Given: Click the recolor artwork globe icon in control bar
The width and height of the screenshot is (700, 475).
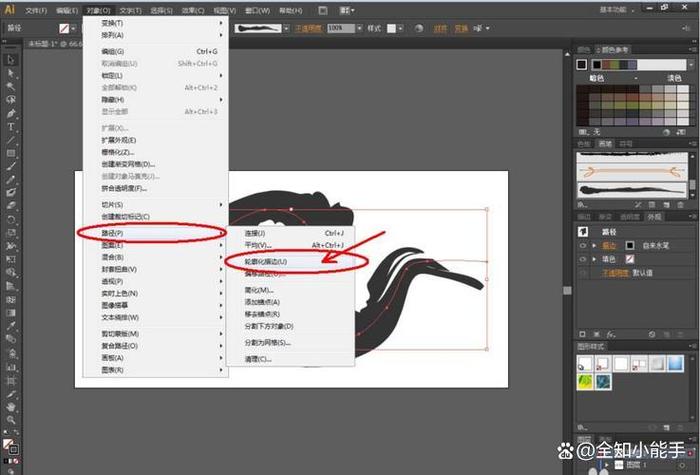Looking at the screenshot, I should (419, 28).
